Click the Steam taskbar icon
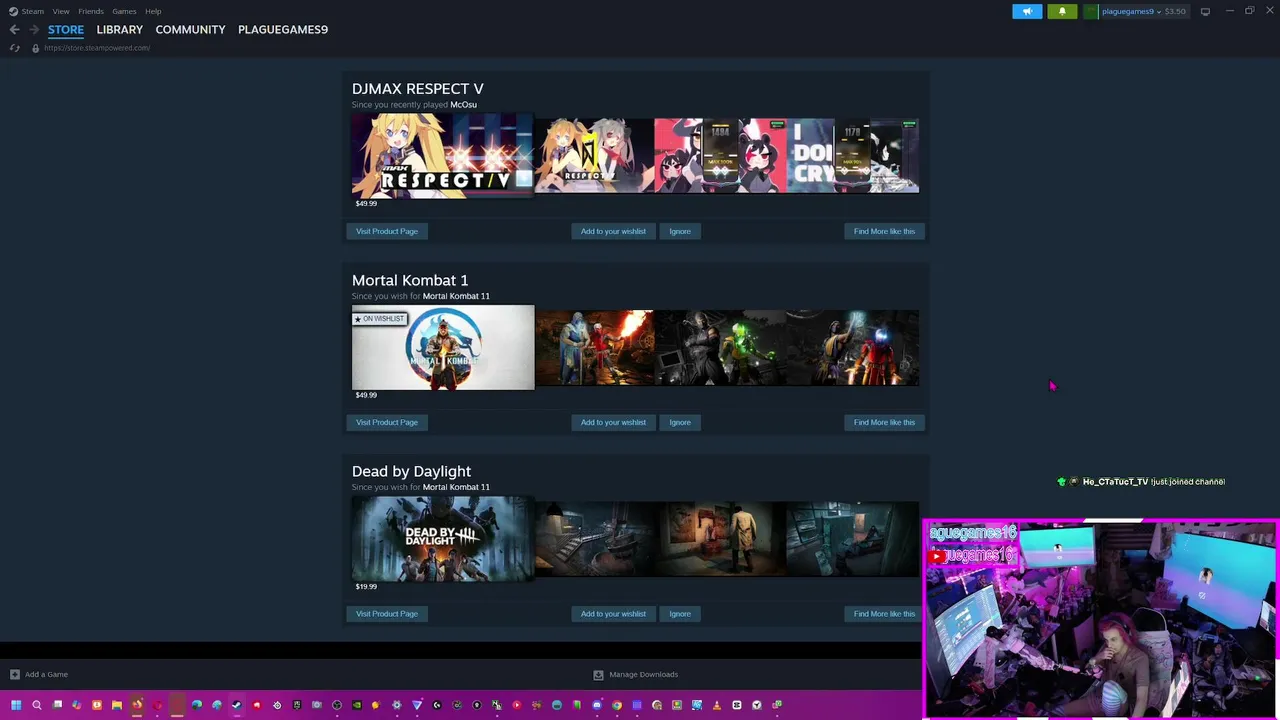1280x720 pixels. 237,705
